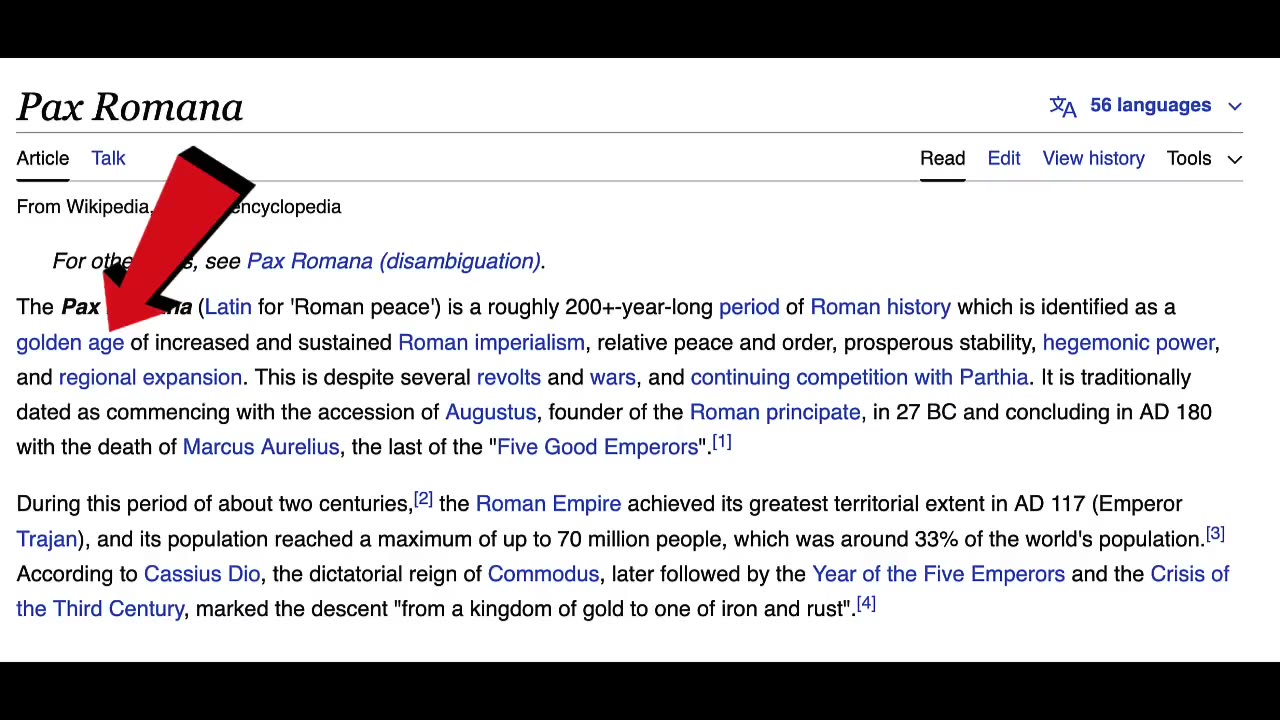Open the Five Good Emperors link
The height and width of the screenshot is (720, 1280).
597,447
